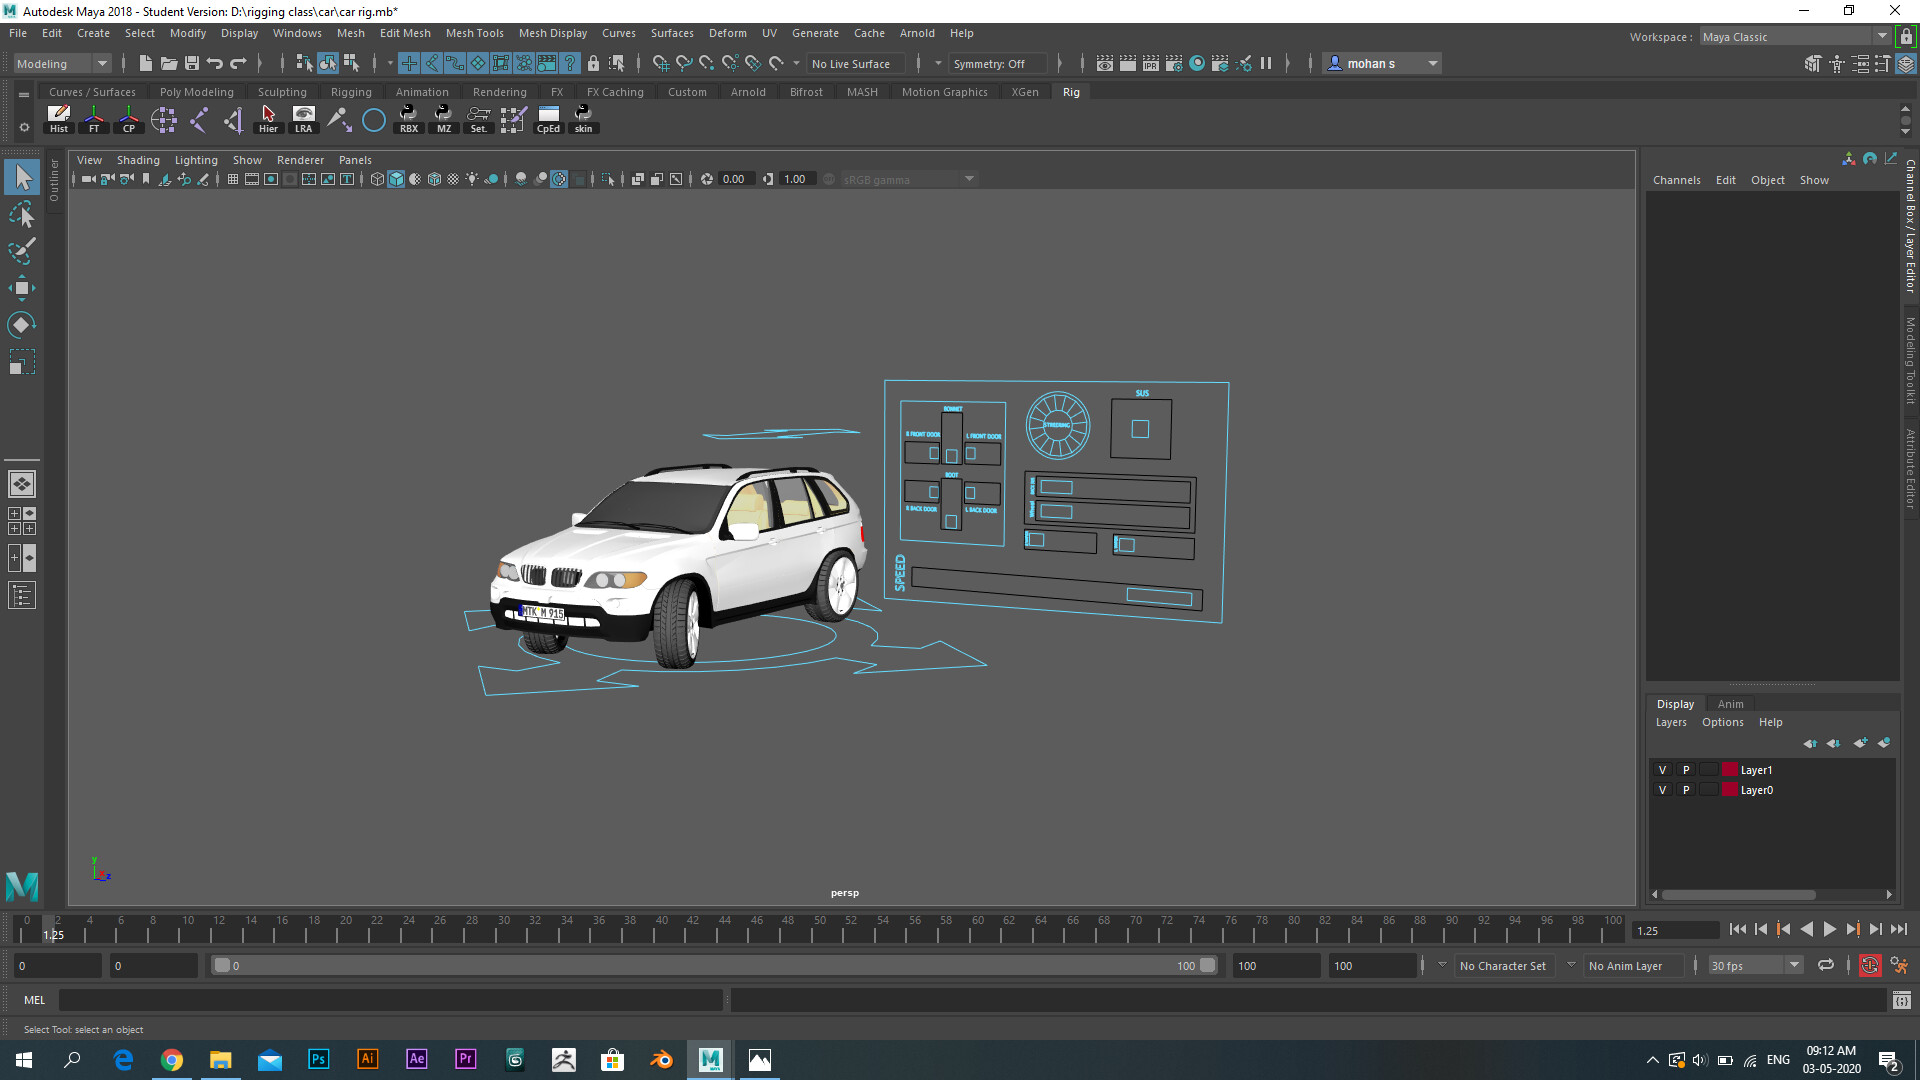The height and width of the screenshot is (1080, 1920).
Task: Click the Hier shelf icon on Rig shelf
Action: tap(268, 119)
